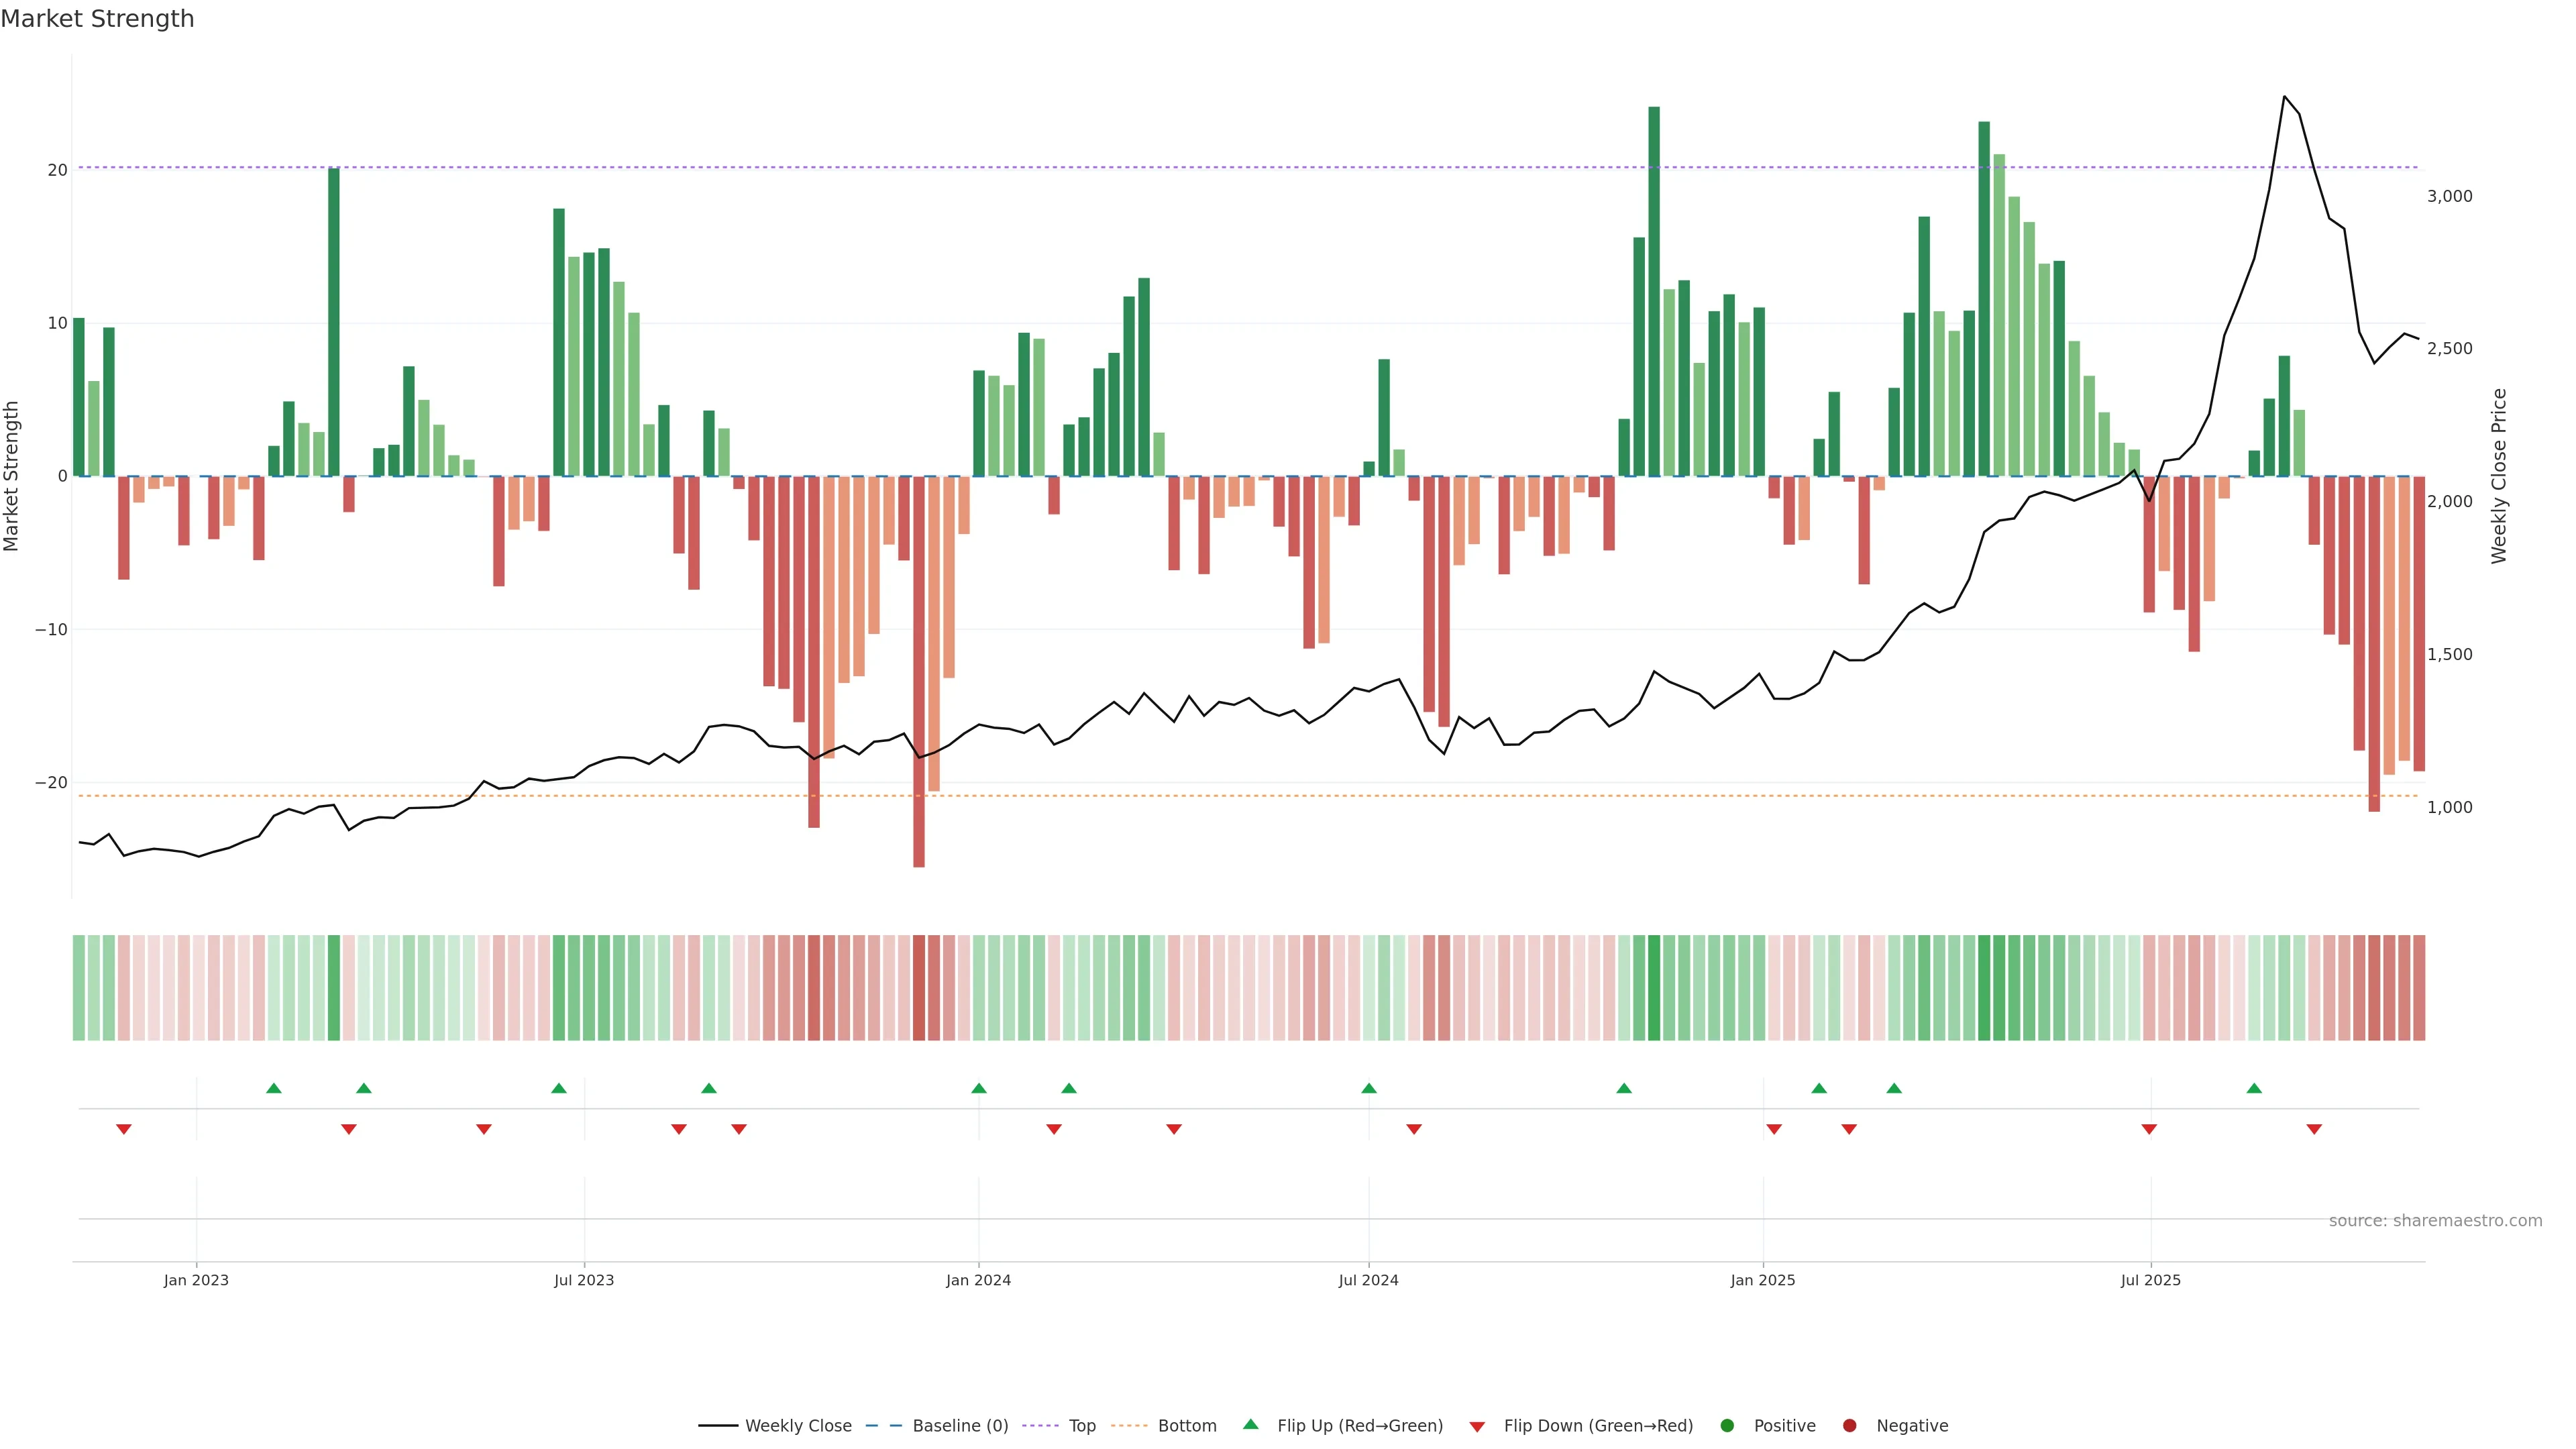The image size is (2576, 1449).
Task: Click red flip-down marker at Jul 2025
Action: click(x=2149, y=1129)
